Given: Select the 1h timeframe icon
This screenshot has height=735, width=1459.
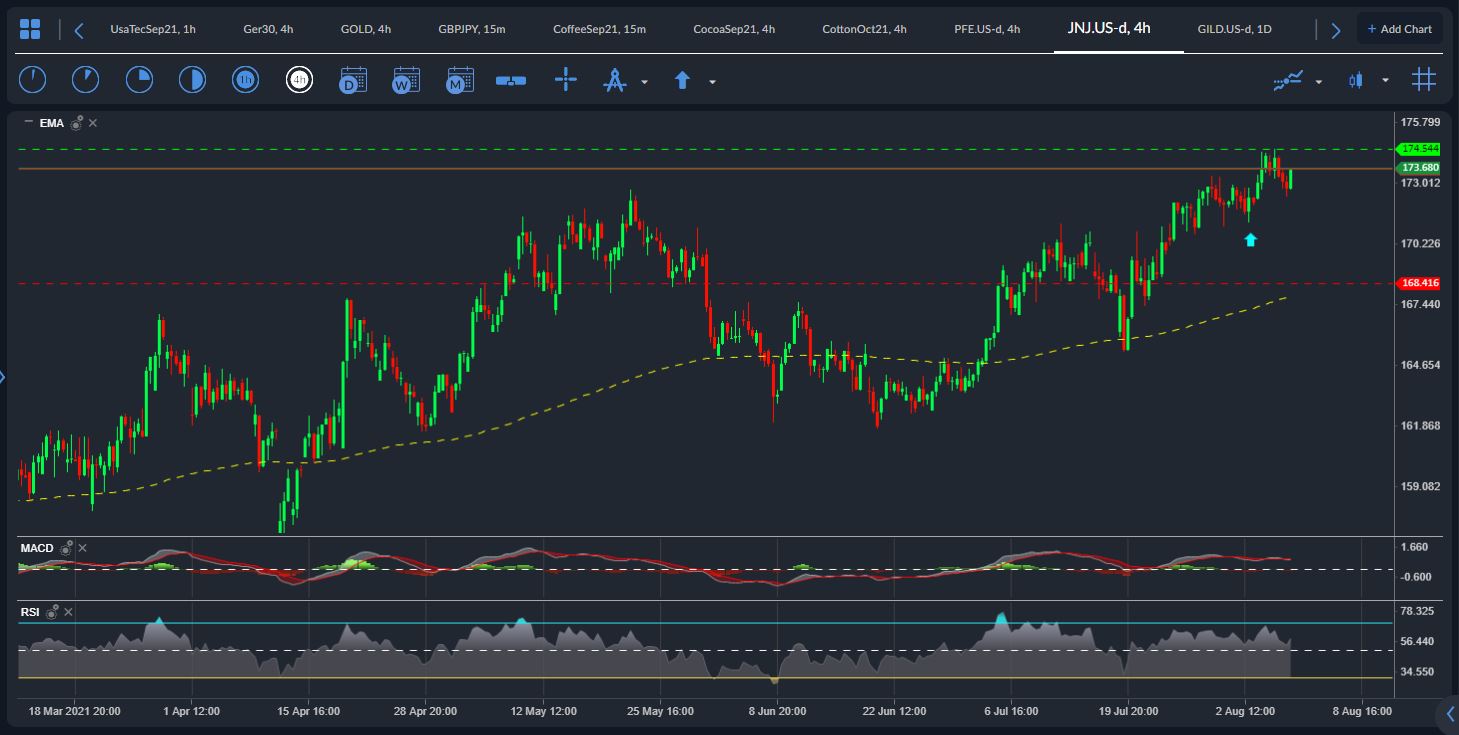Looking at the screenshot, I should pyautogui.click(x=245, y=80).
